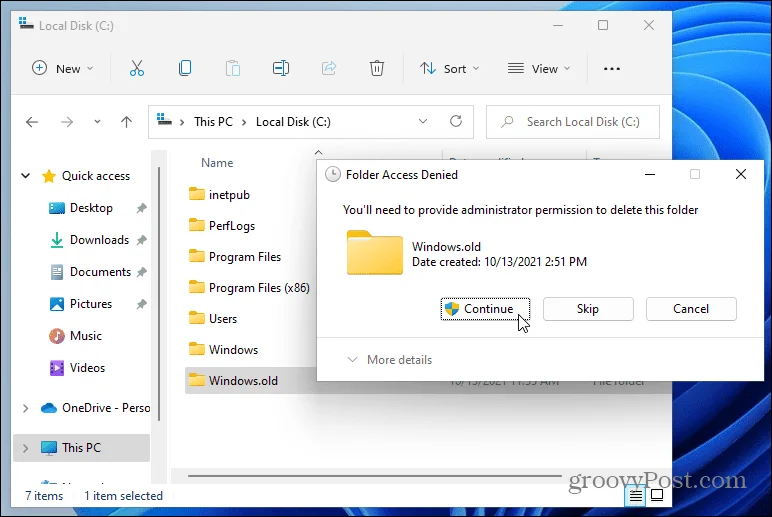Expand the OneDrive - Personal node
The image size is (772, 517).
pos(26,408)
